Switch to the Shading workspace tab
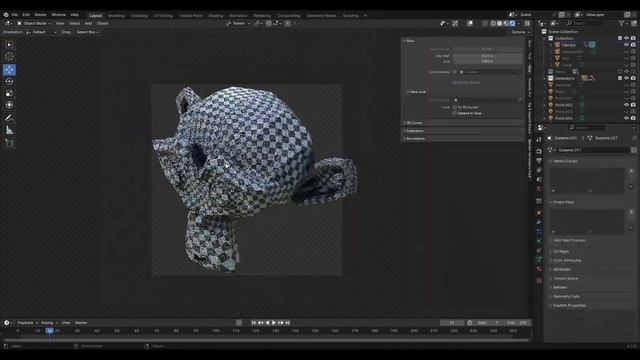Image resolution: width=640 pixels, height=360 pixels. [216, 16]
